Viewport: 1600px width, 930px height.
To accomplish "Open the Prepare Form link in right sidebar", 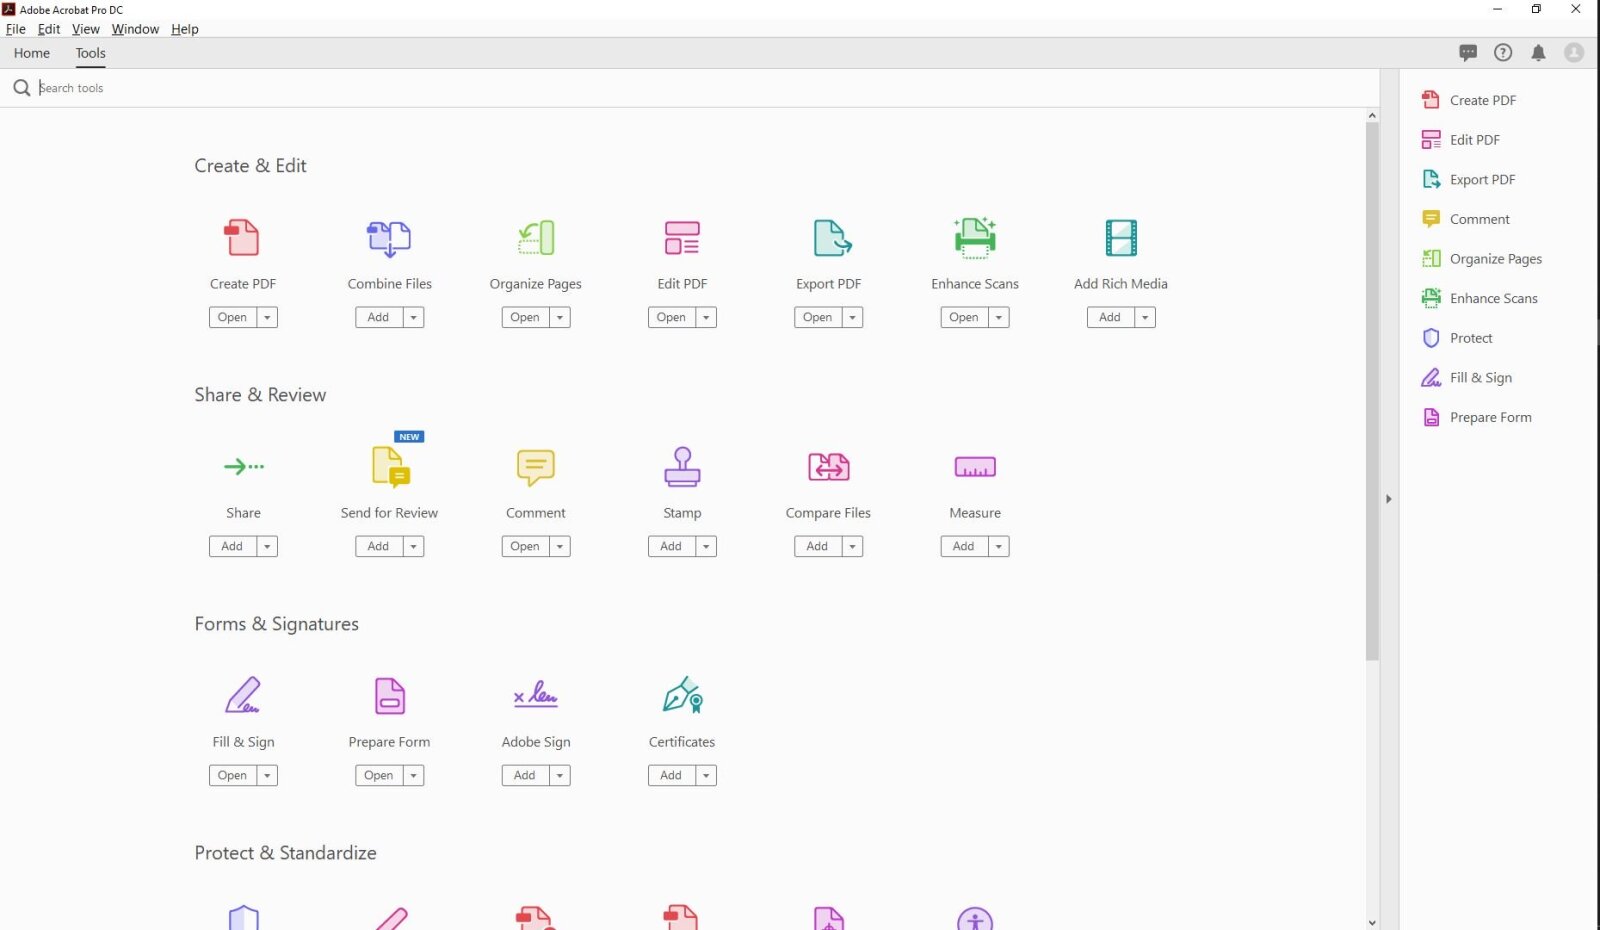I will click(x=1490, y=417).
